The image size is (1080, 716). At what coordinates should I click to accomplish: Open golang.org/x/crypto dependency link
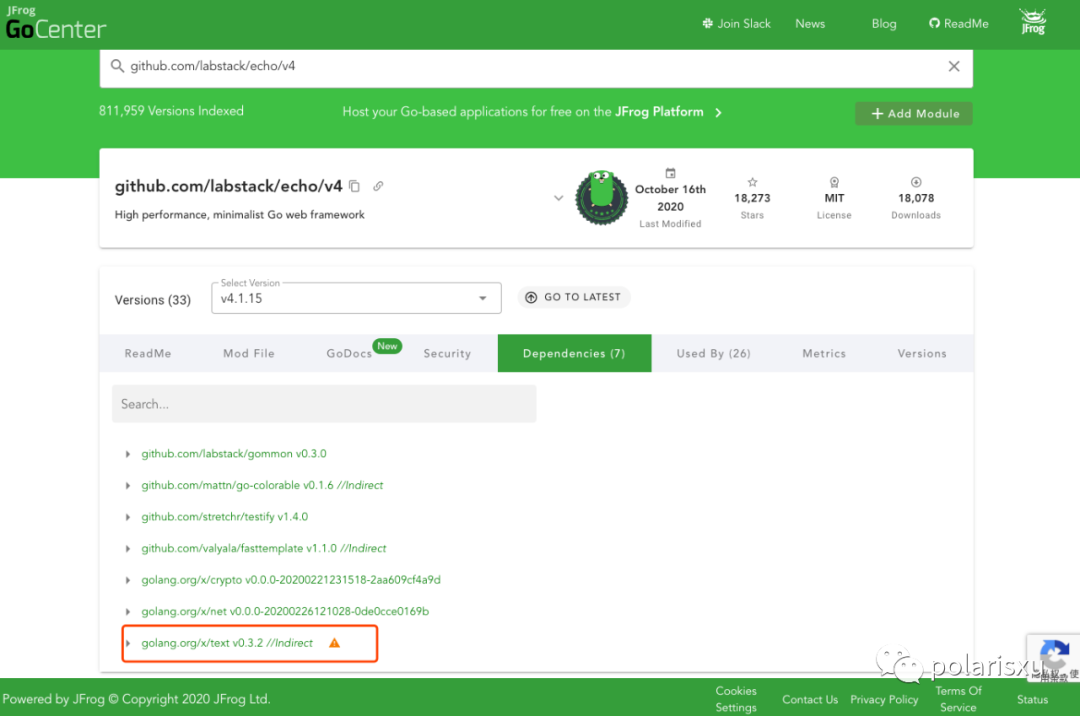pyautogui.click(x=291, y=580)
